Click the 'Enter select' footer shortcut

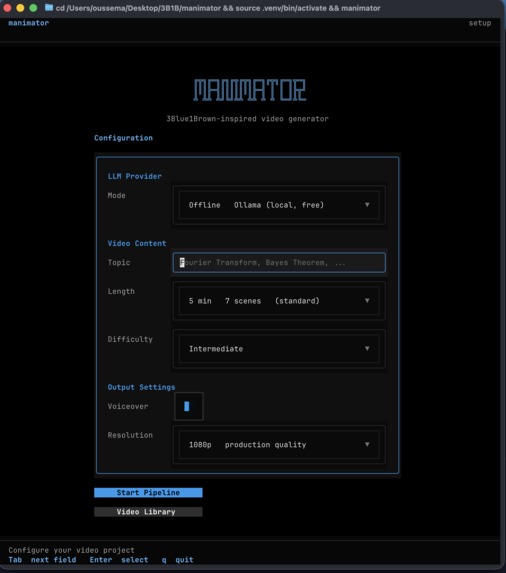[x=119, y=560]
